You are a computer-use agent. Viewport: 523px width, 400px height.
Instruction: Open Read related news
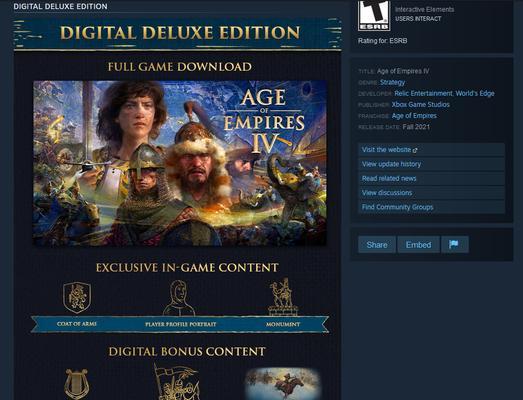(x=431, y=178)
